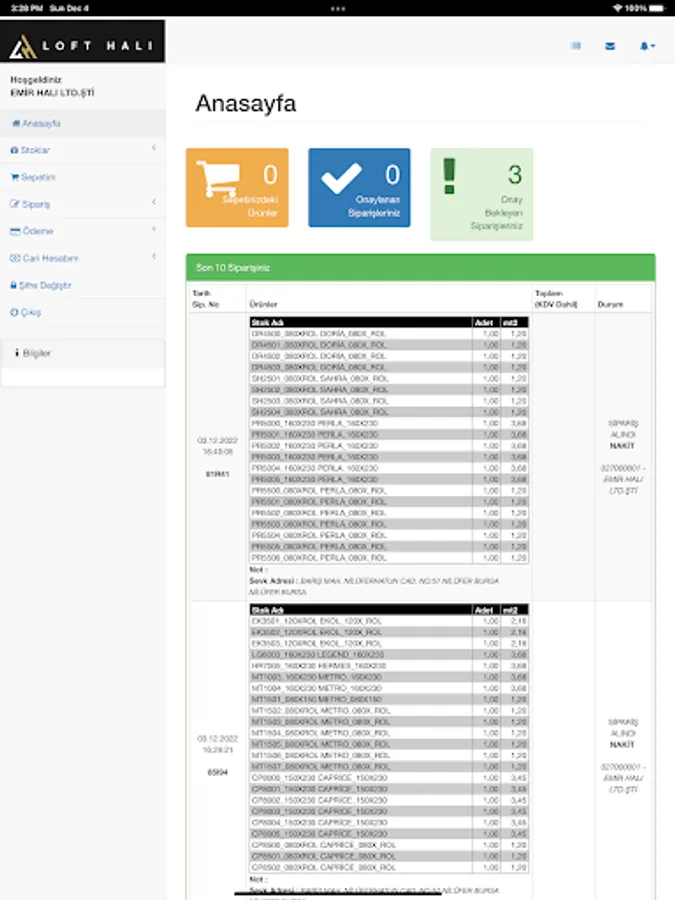This screenshot has height=900, width=675.
Task: Open the green Onay Bekleyen Siparişleriniz card
Action: [482, 194]
